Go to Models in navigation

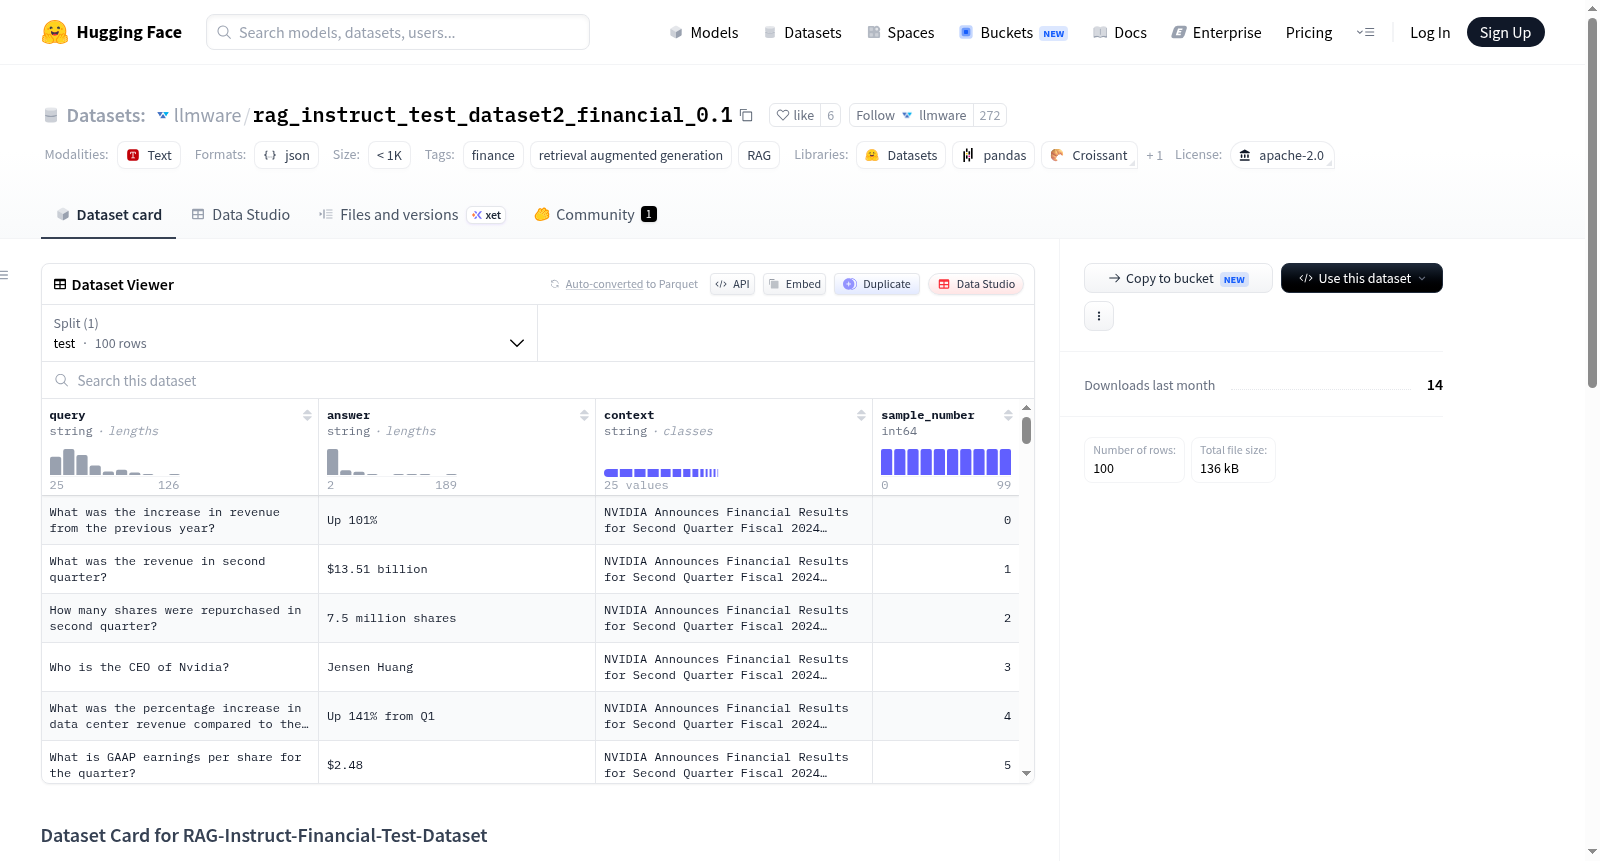pyautogui.click(x=704, y=32)
